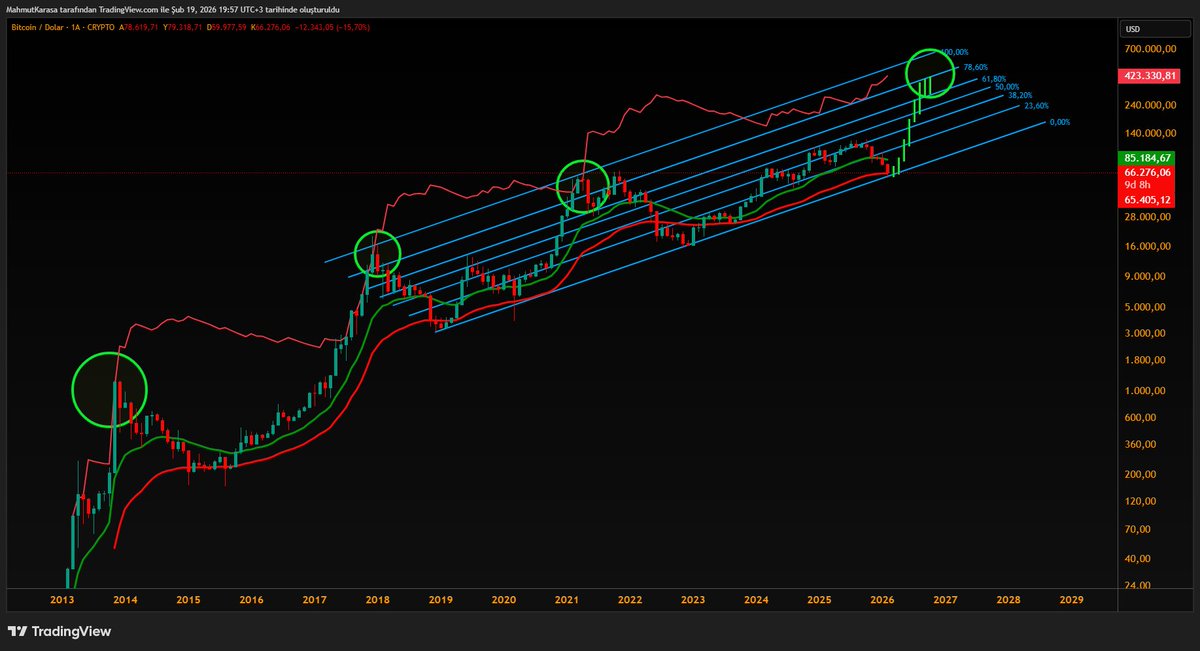Click the 50,00% Fibonacci channel label
Image resolution: width=1200 pixels, height=651 pixels.
1007,87
